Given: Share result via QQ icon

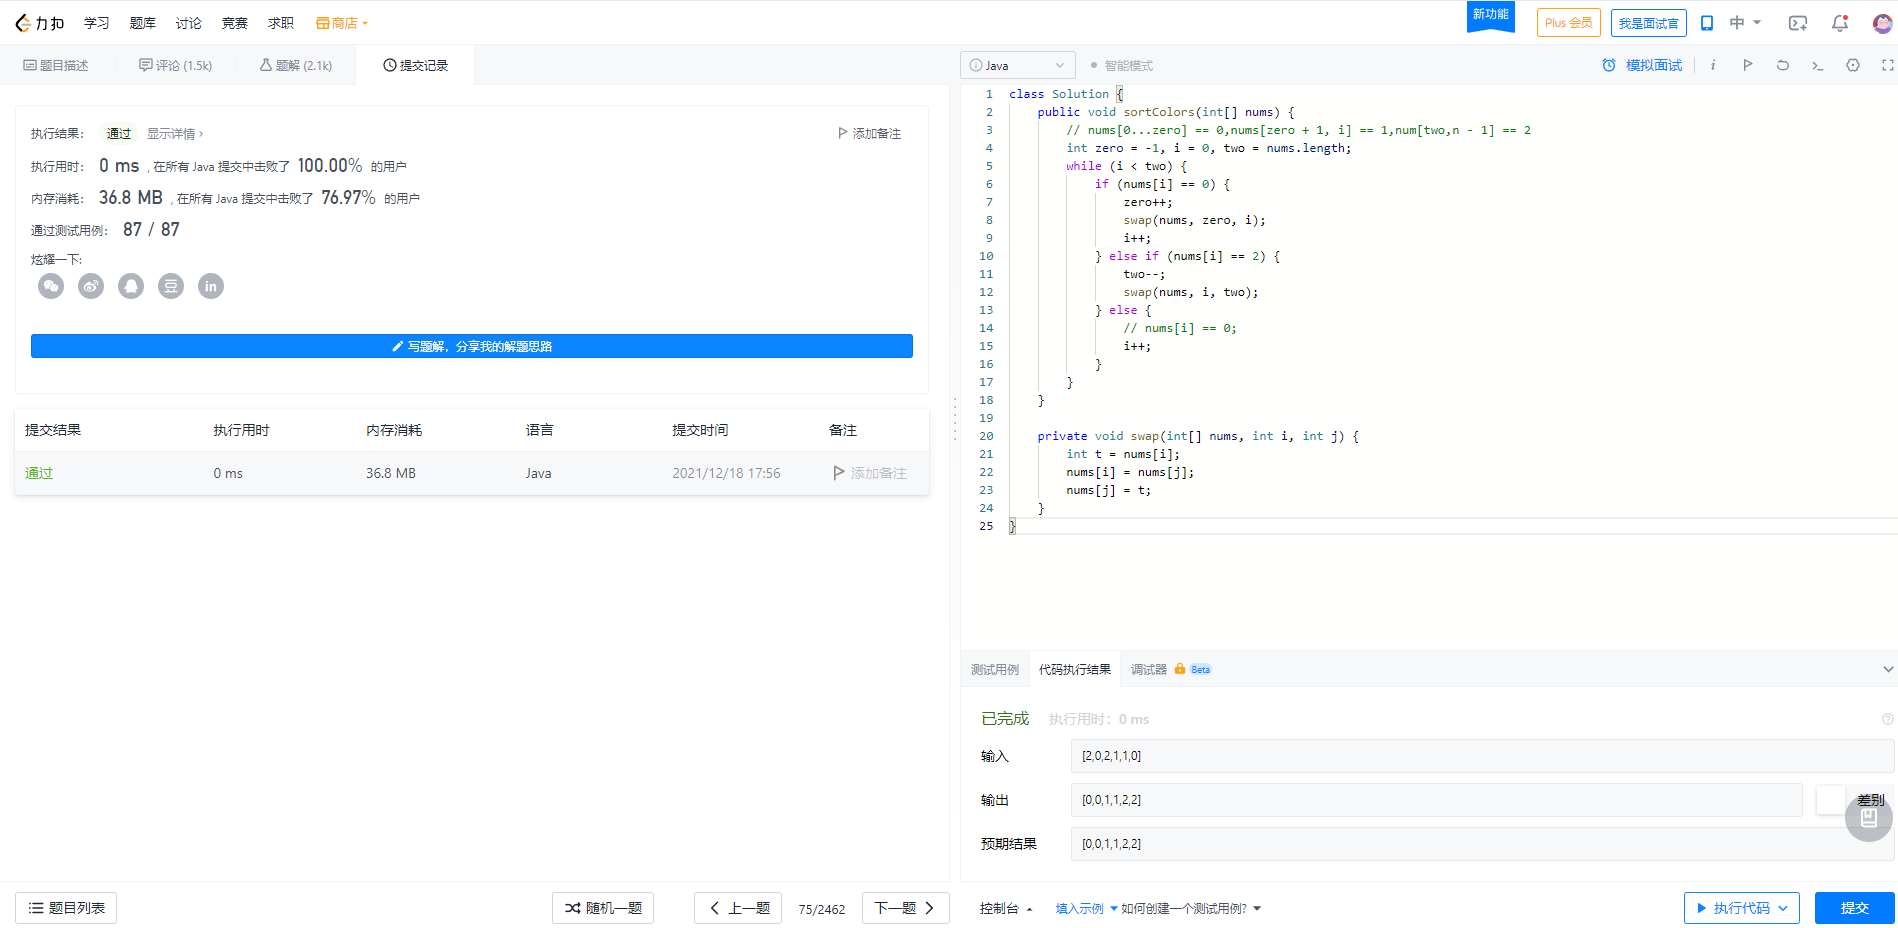Looking at the screenshot, I should point(131,286).
